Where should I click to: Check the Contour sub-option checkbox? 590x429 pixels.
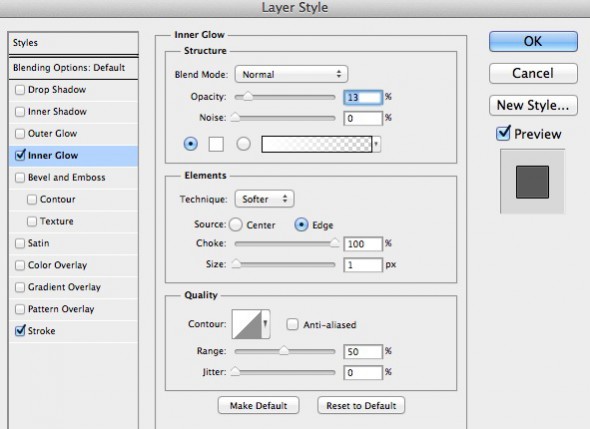(32, 199)
